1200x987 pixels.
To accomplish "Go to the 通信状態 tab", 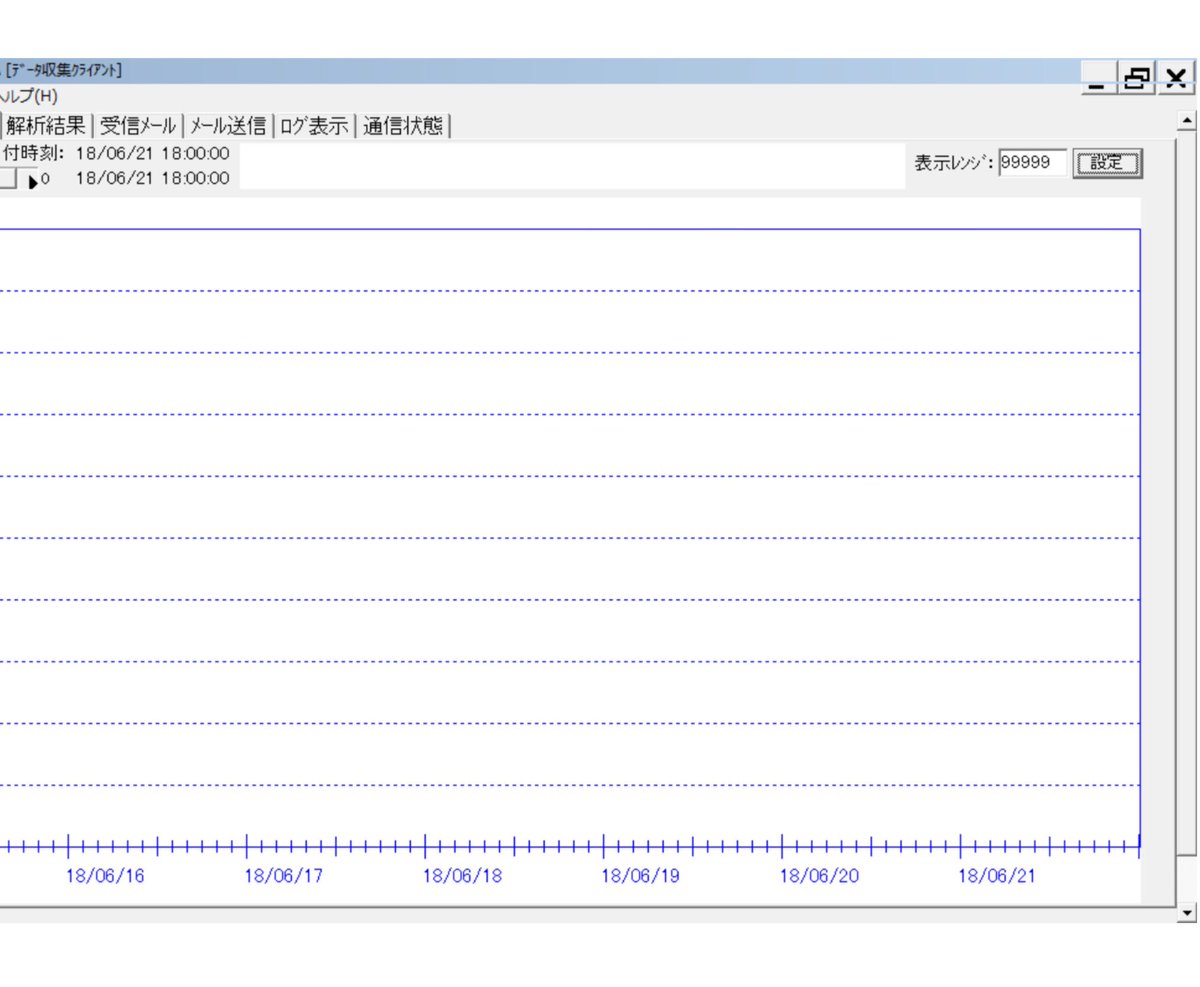I will click(x=403, y=126).
